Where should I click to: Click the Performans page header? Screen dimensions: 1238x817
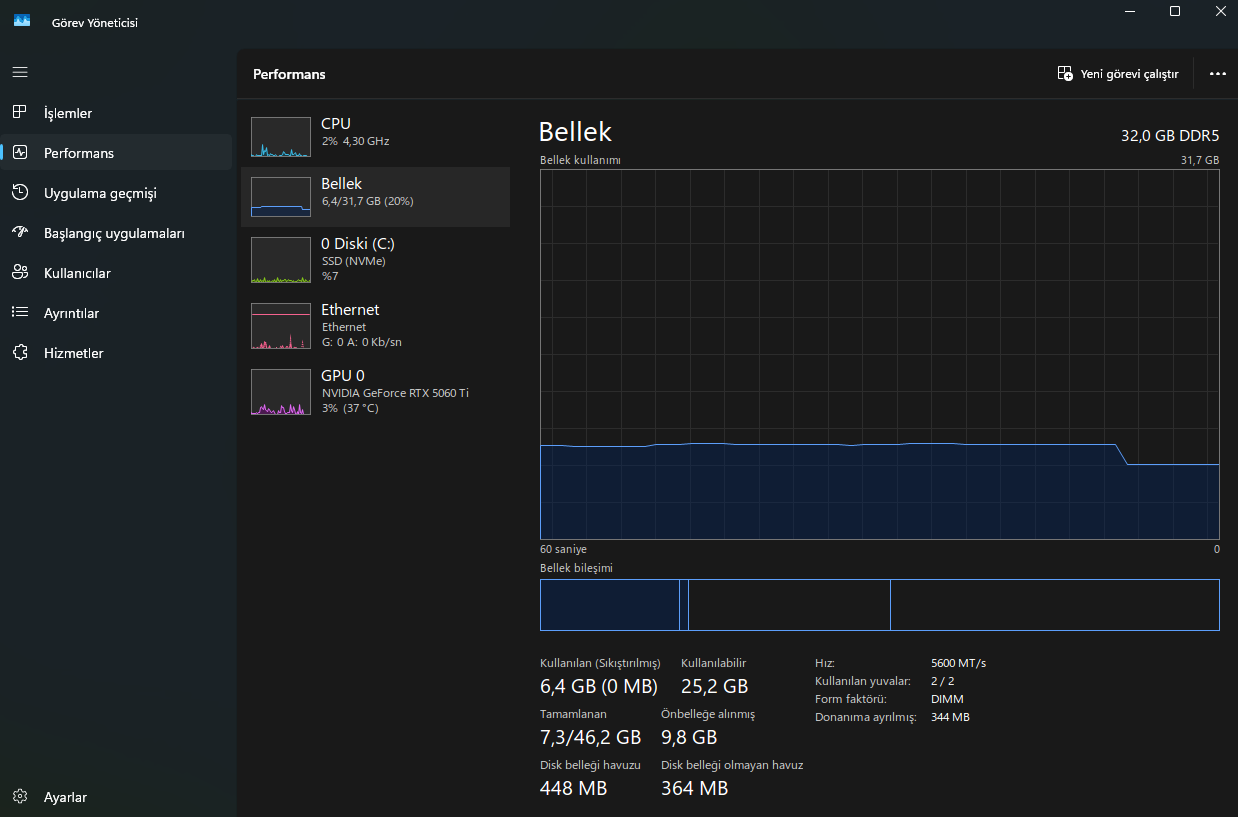289,74
